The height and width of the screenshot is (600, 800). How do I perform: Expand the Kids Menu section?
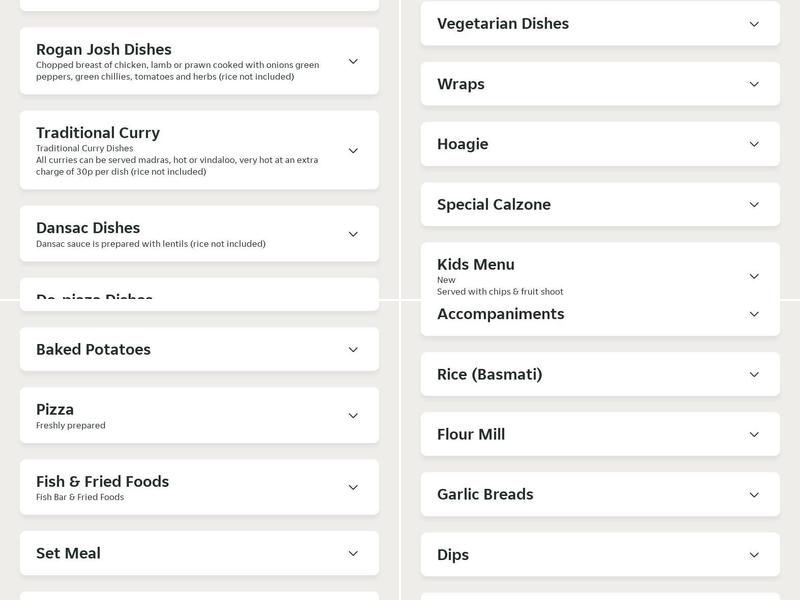[598, 274]
